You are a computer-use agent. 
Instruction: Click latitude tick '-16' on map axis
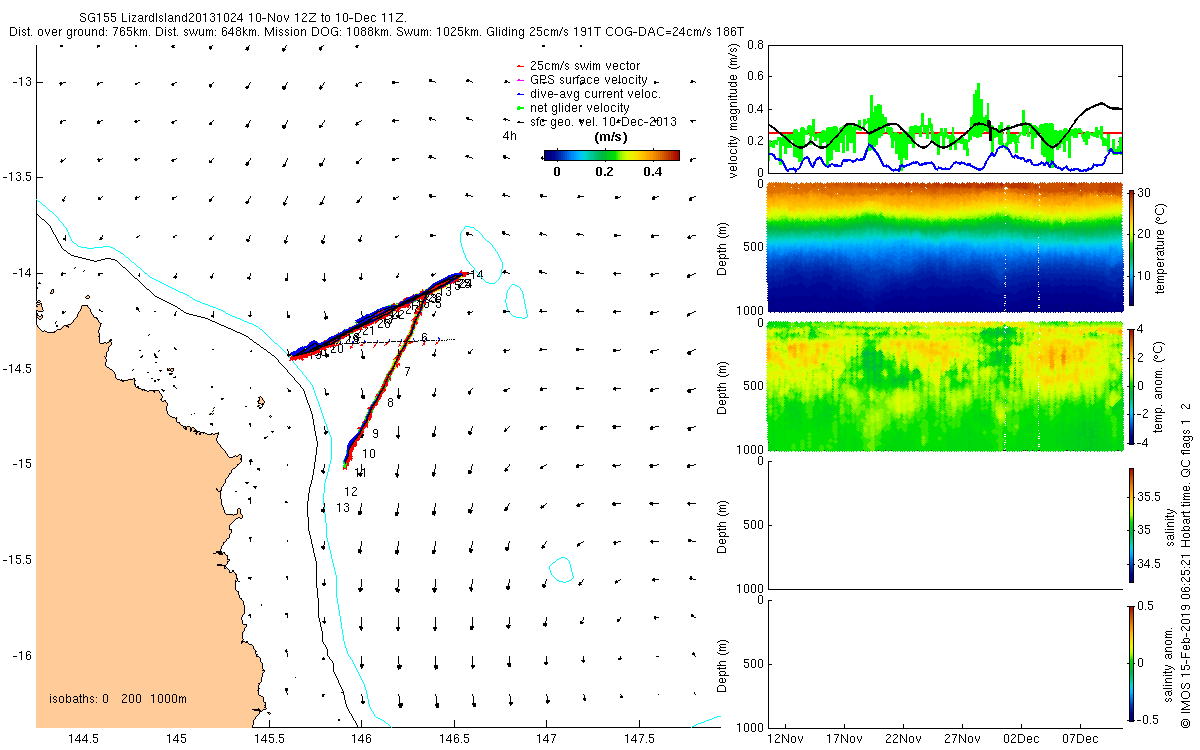click(23, 656)
